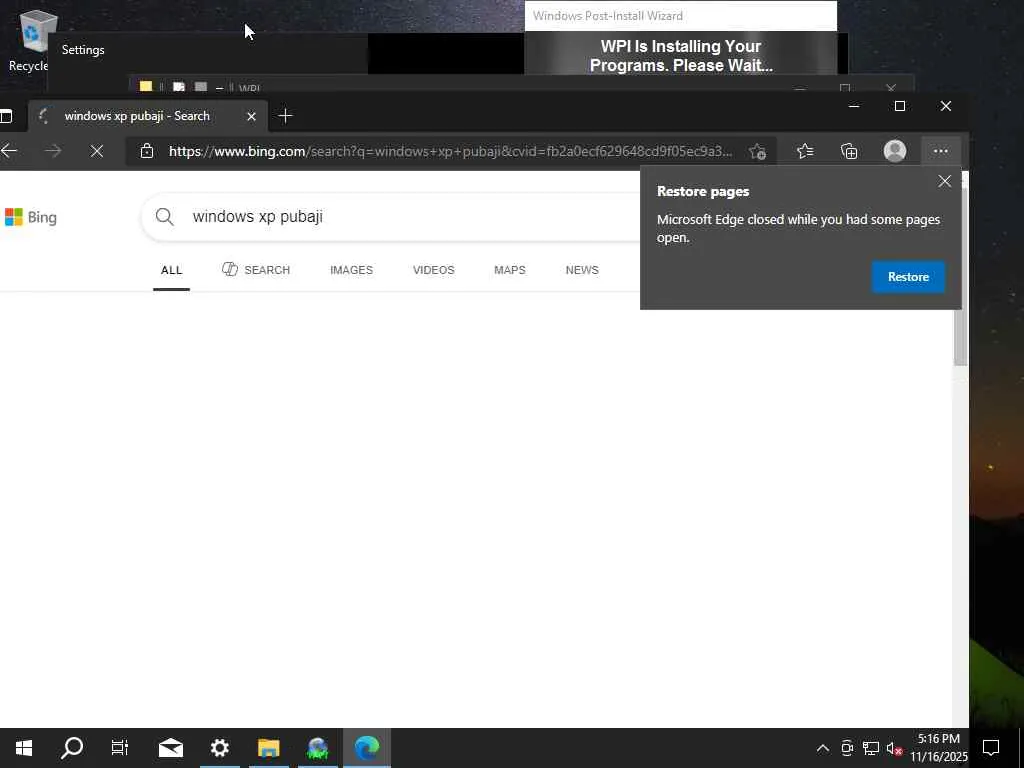Switch to the IMAGES tab
The image size is (1024, 768).
351,270
